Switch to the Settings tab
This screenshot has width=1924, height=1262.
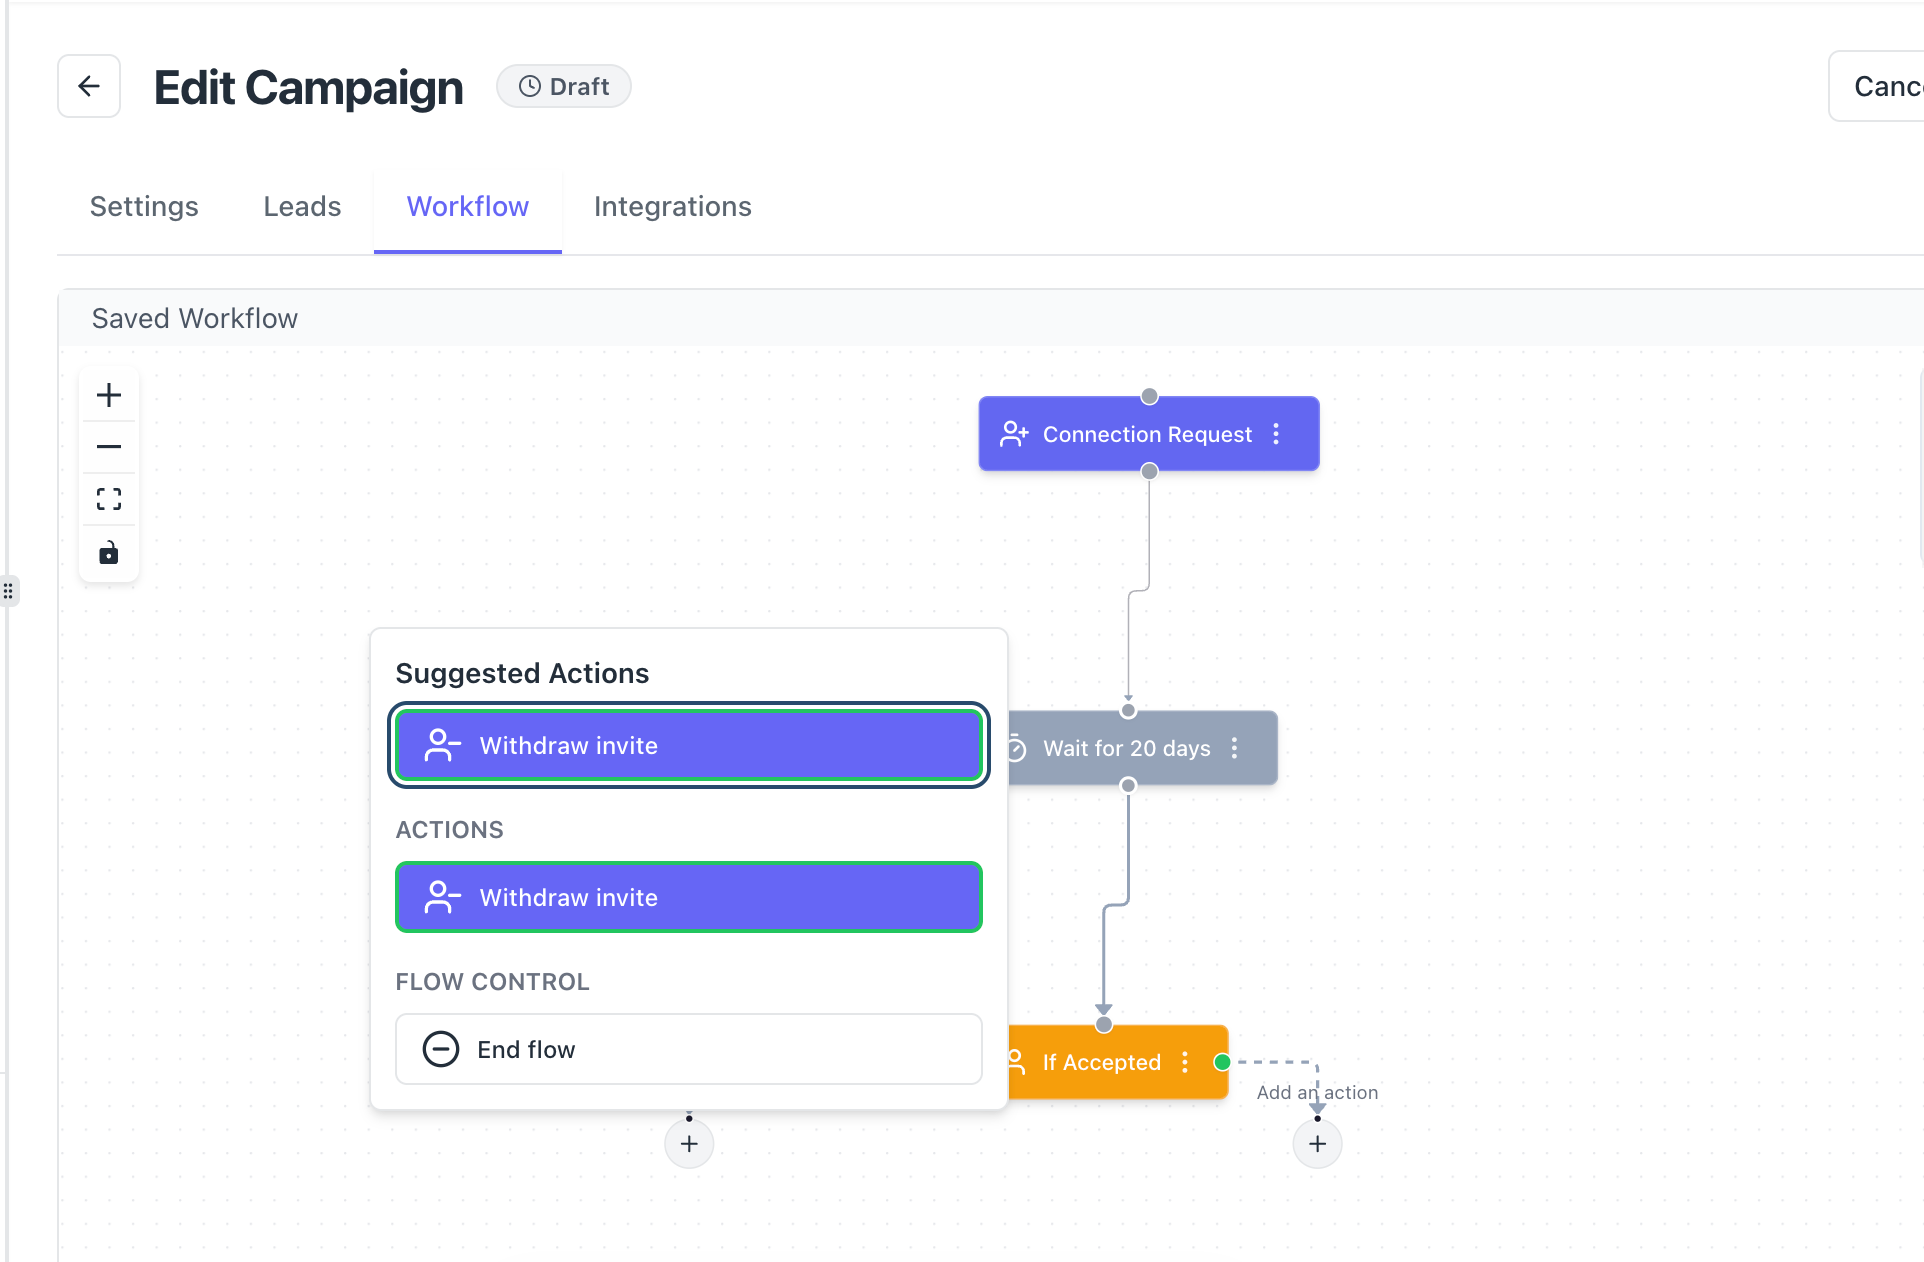click(x=144, y=207)
